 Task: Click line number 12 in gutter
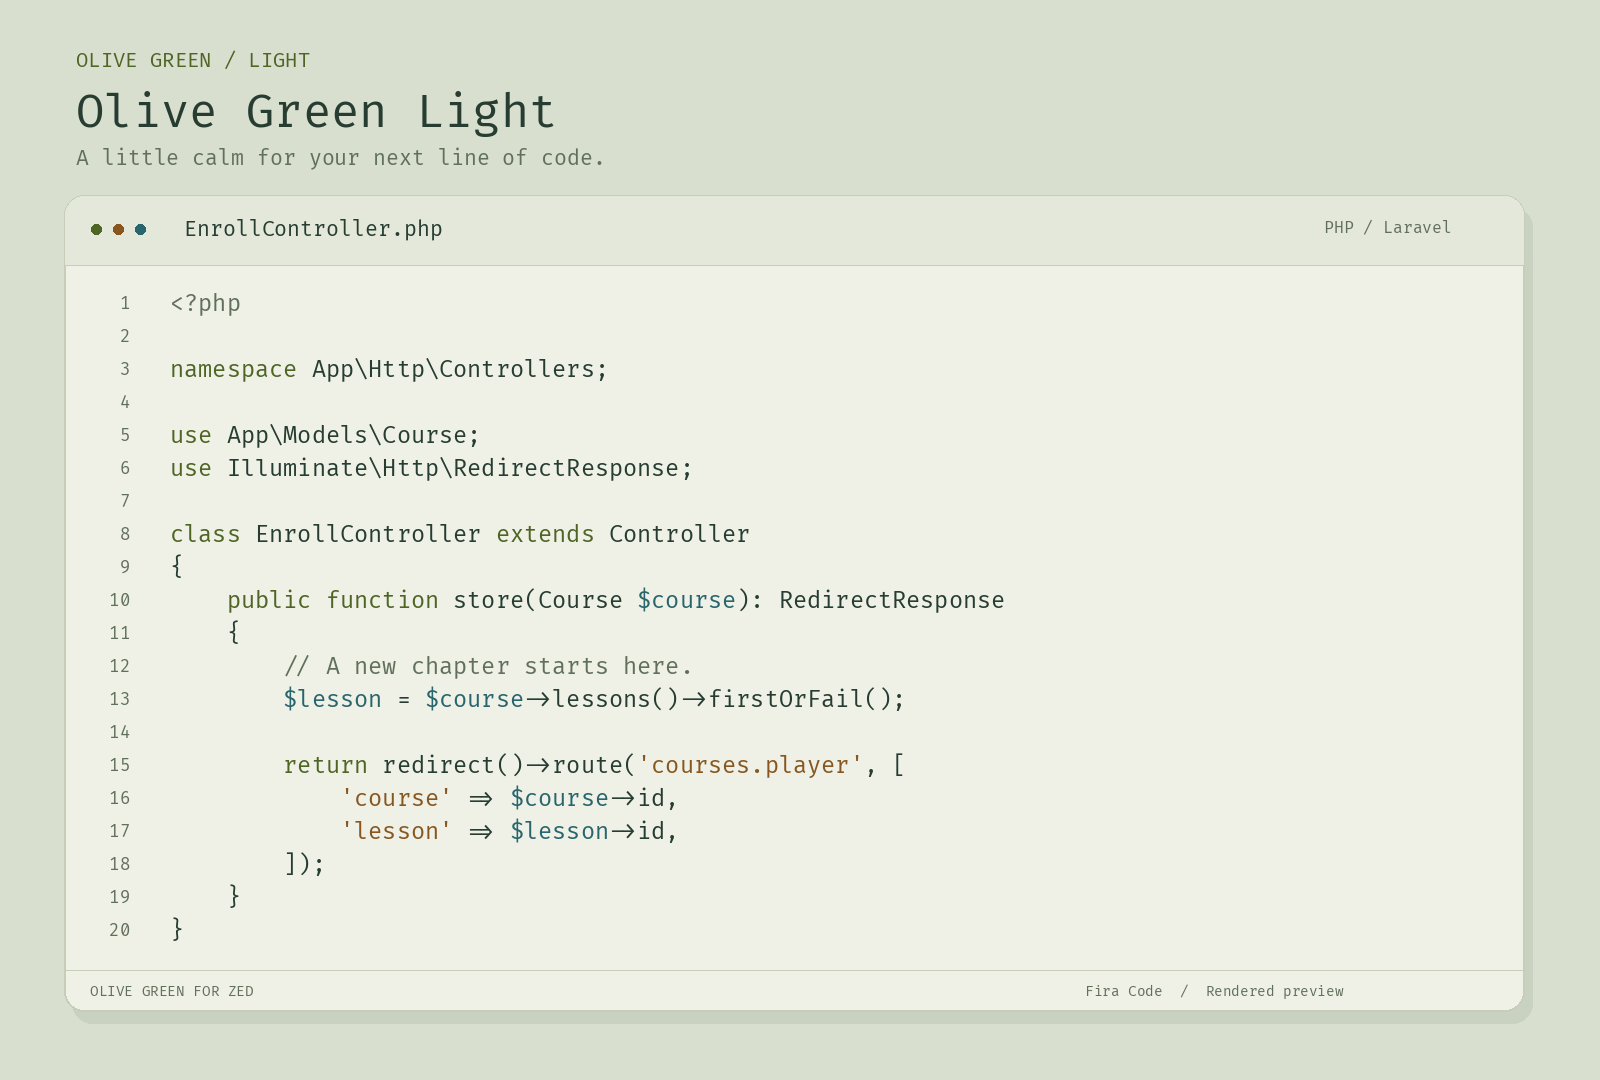pyautogui.click(x=120, y=666)
